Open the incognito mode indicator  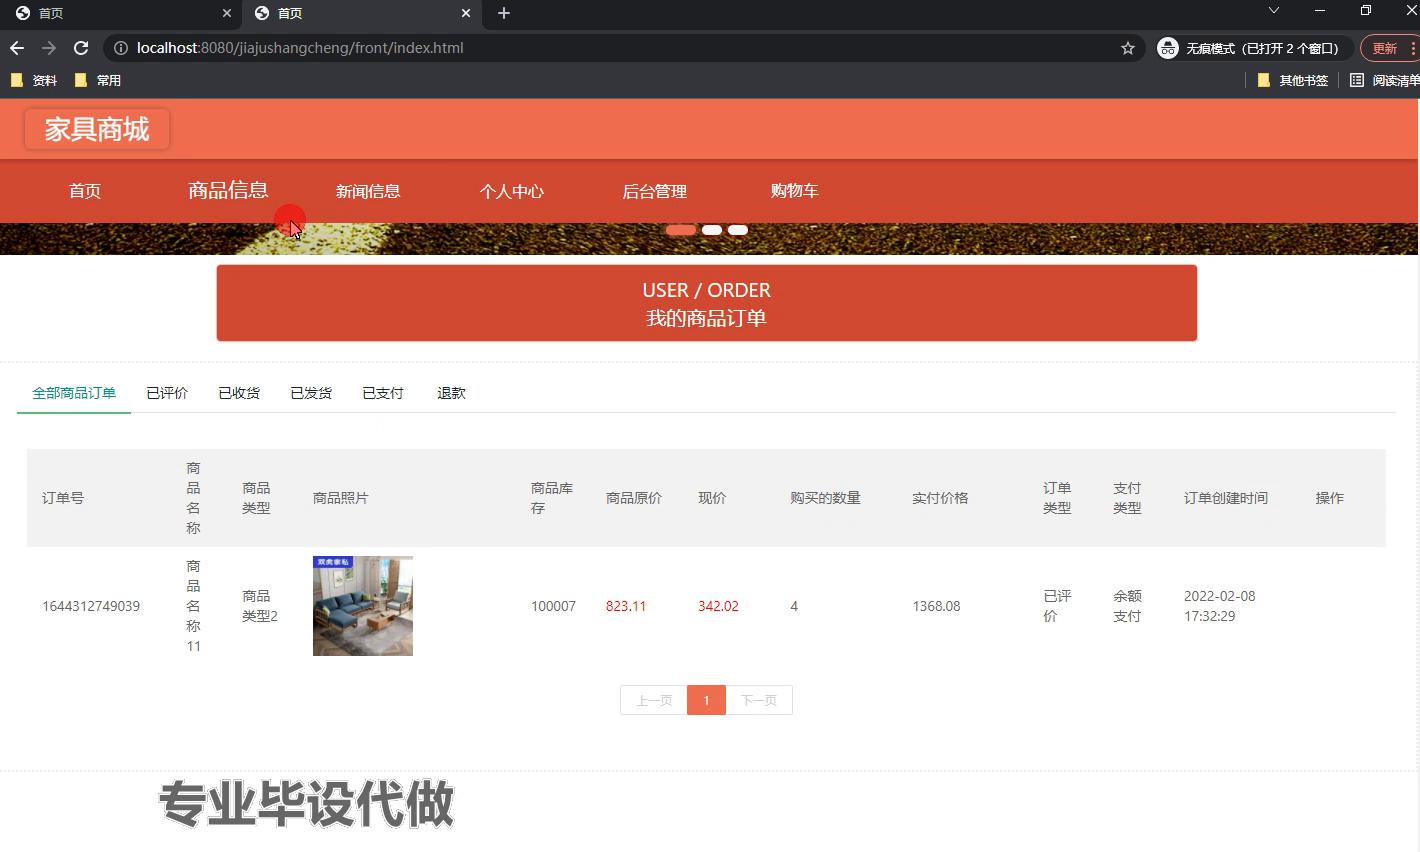pyautogui.click(x=1250, y=48)
